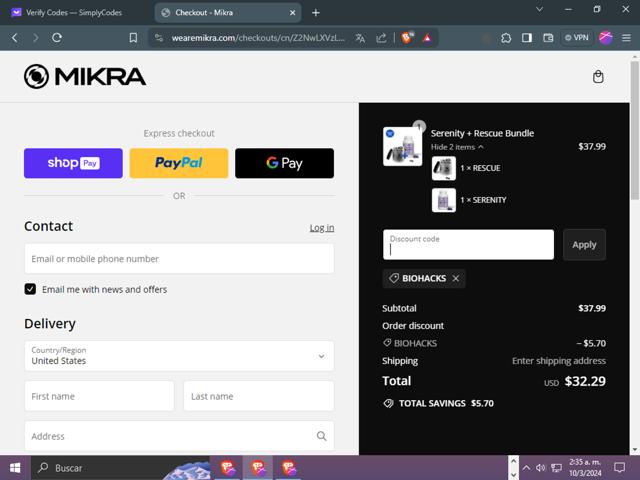This screenshot has height=480, width=640.
Task: Open the browser profile avatar
Action: coord(606,38)
